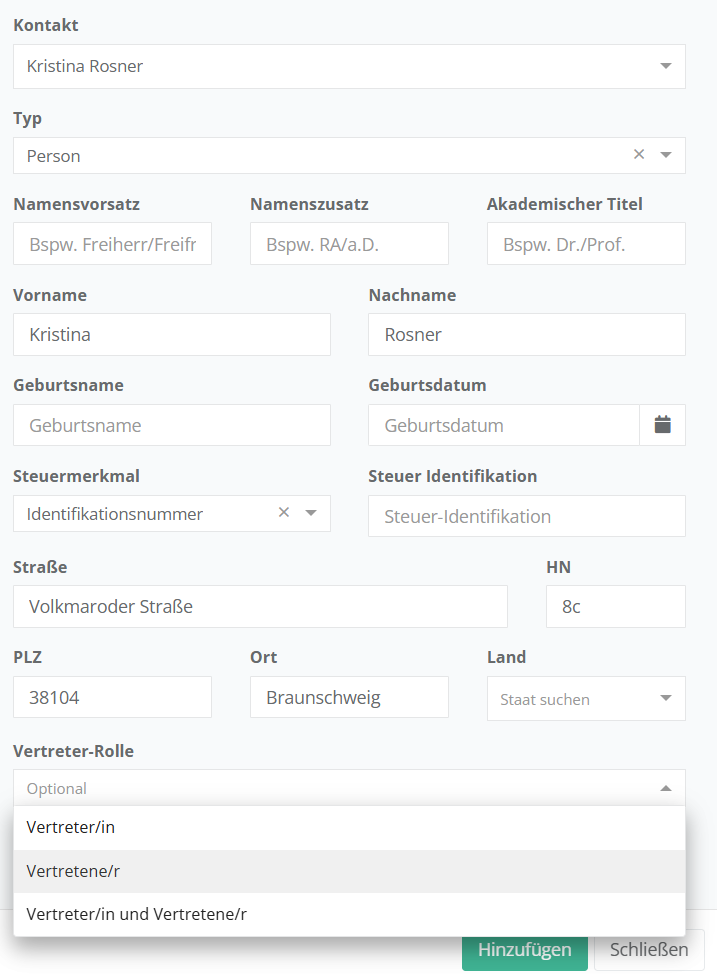Collapse the Vertreter-Rolle dropdown arrow
Screen dimensions: 717x977
coord(666,788)
